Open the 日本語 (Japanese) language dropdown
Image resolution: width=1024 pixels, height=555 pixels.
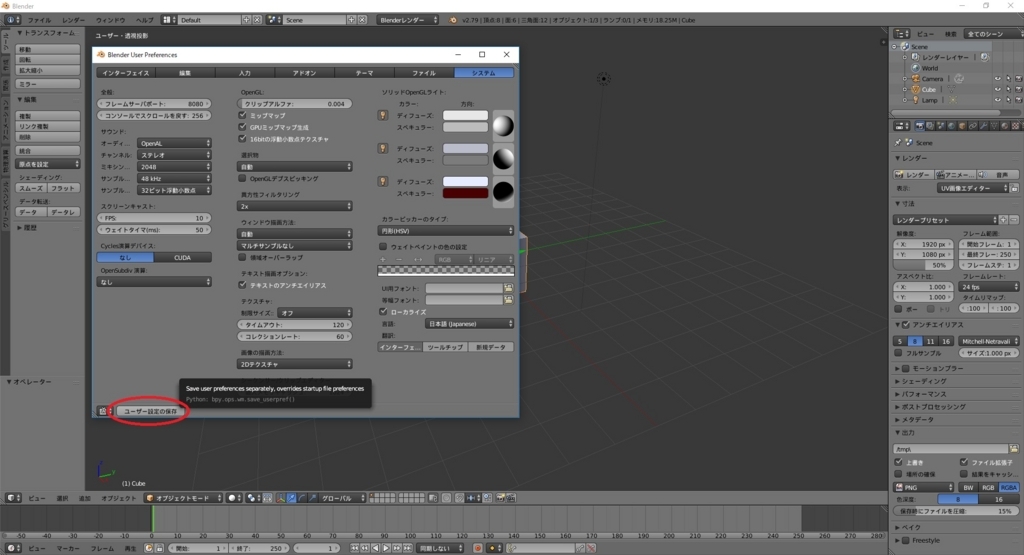[469, 324]
